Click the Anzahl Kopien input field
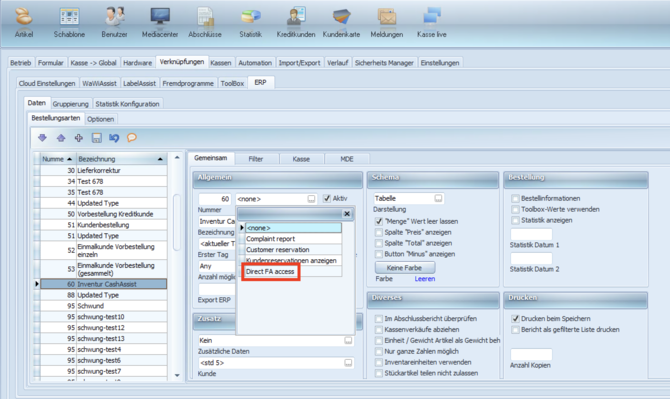 pyautogui.click(x=531, y=354)
